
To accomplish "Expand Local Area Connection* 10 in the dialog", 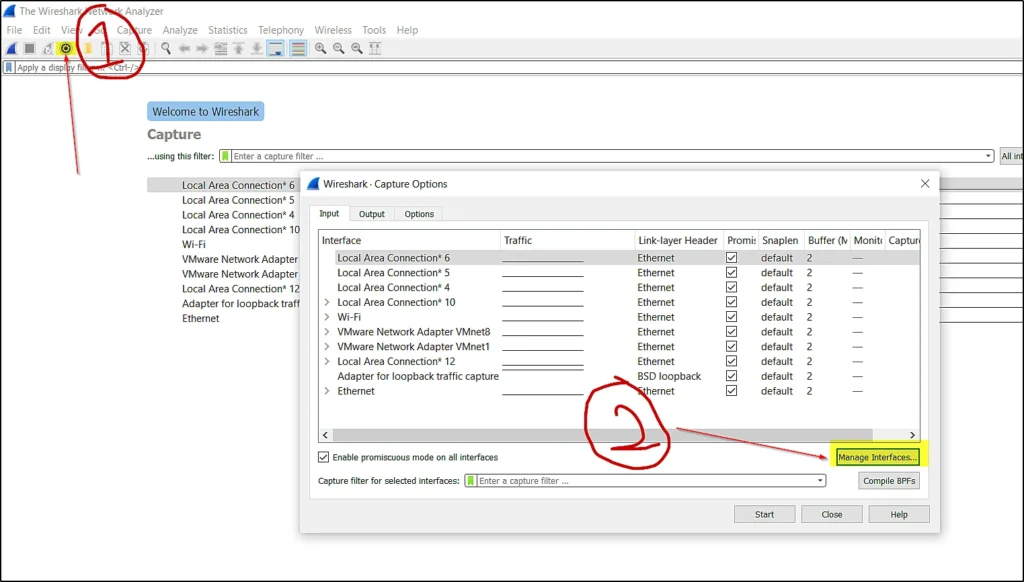I will click(327, 302).
